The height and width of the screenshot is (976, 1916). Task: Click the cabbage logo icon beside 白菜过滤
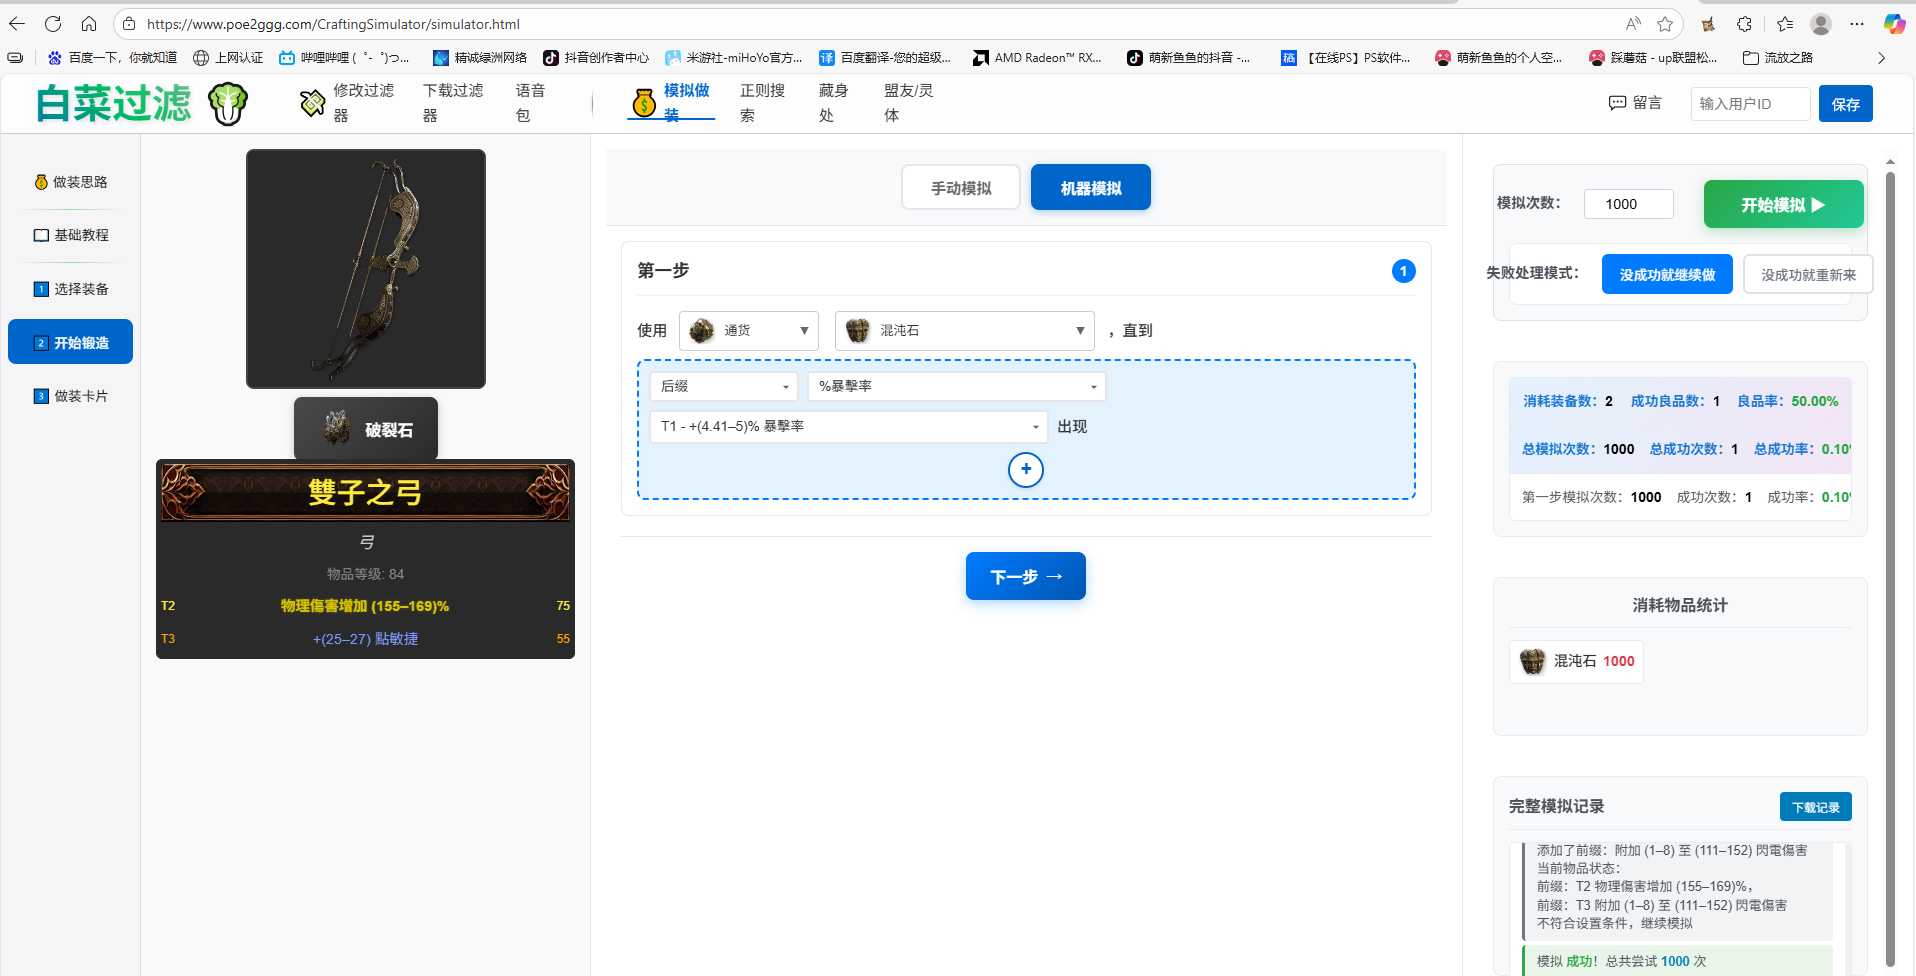[228, 103]
